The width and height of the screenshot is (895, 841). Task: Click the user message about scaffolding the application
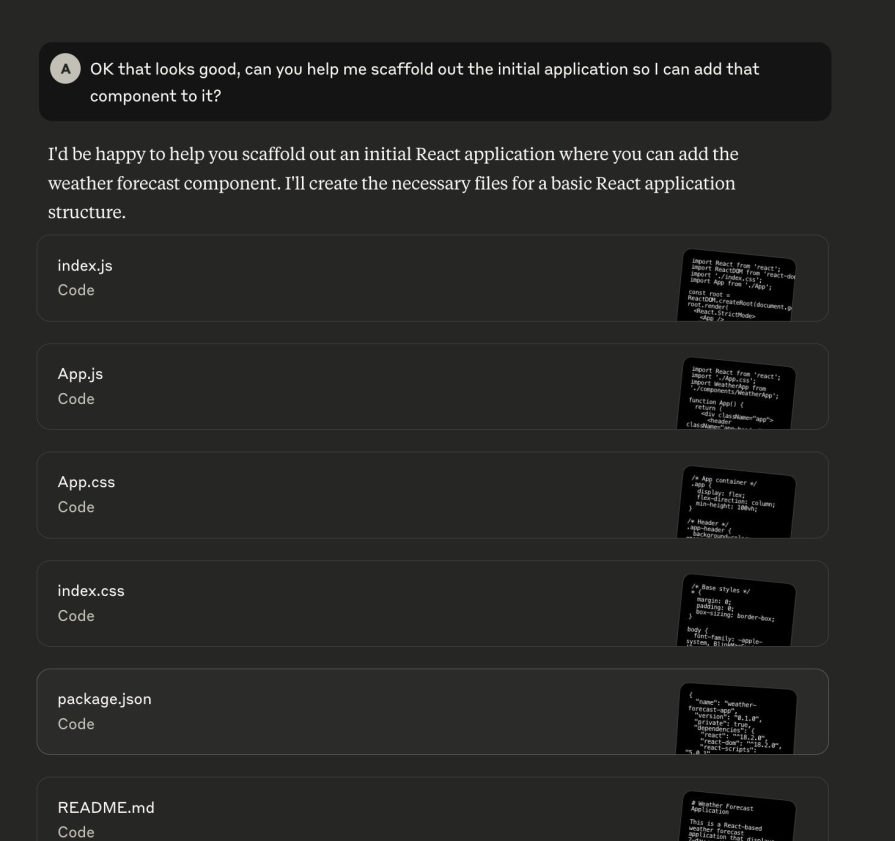point(424,82)
